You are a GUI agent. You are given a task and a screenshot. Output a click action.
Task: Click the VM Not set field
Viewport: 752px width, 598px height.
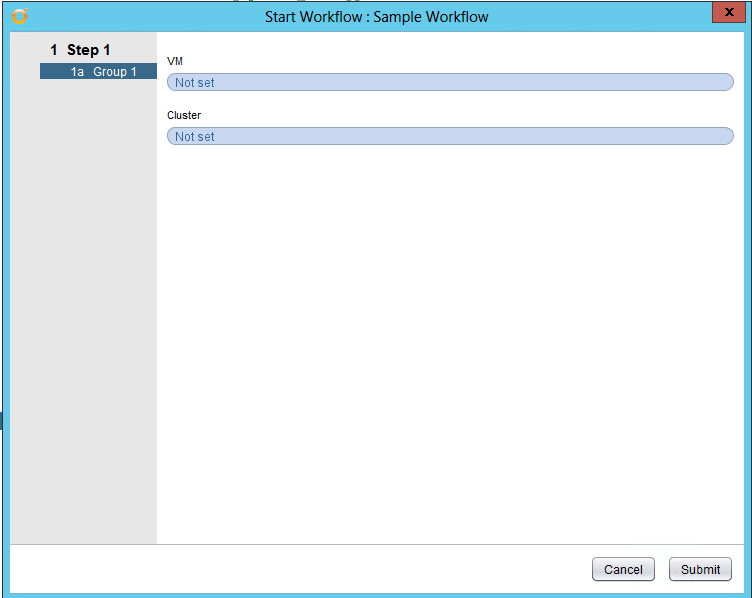(450, 82)
